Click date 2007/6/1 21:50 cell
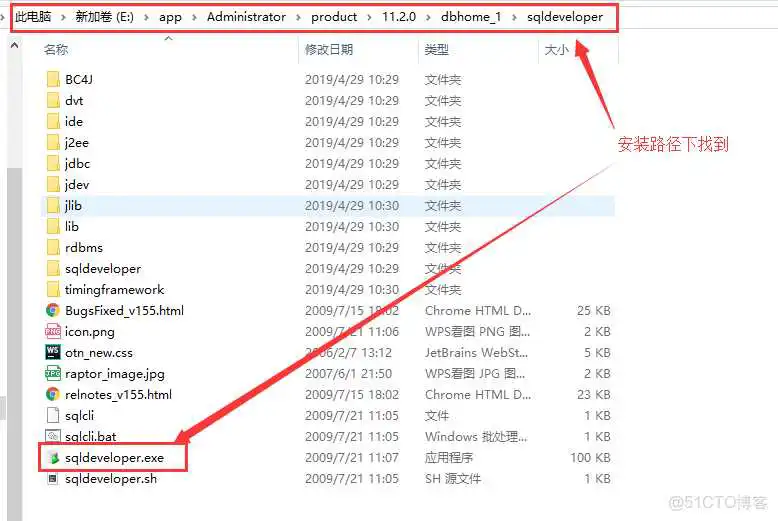The width and height of the screenshot is (778, 521). 348,374
